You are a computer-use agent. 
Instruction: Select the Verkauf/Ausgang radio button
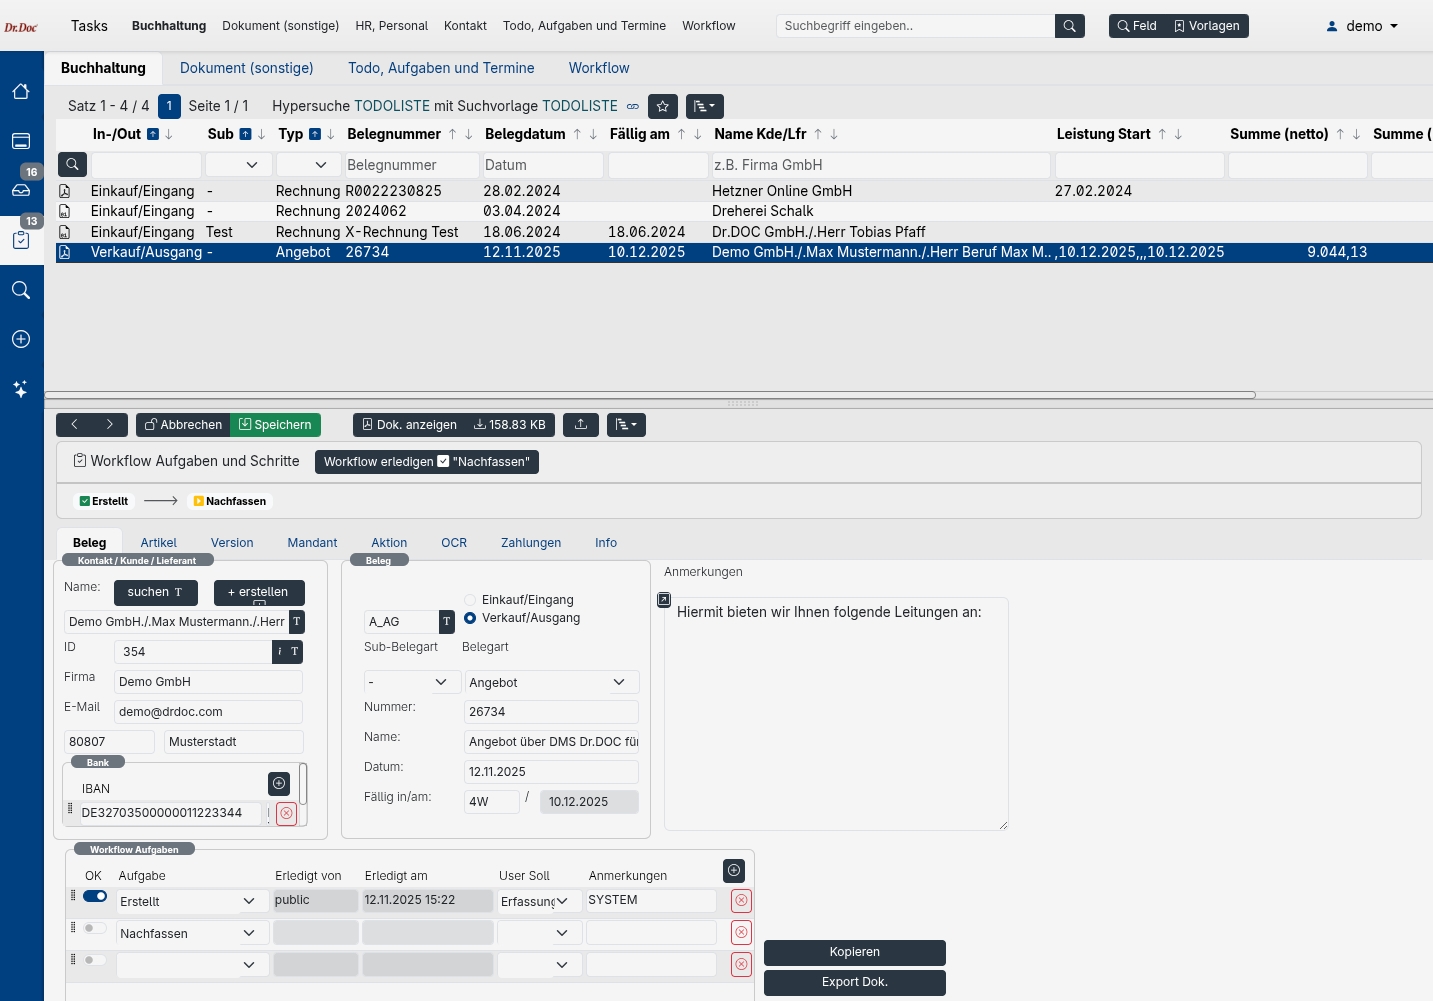click(470, 618)
